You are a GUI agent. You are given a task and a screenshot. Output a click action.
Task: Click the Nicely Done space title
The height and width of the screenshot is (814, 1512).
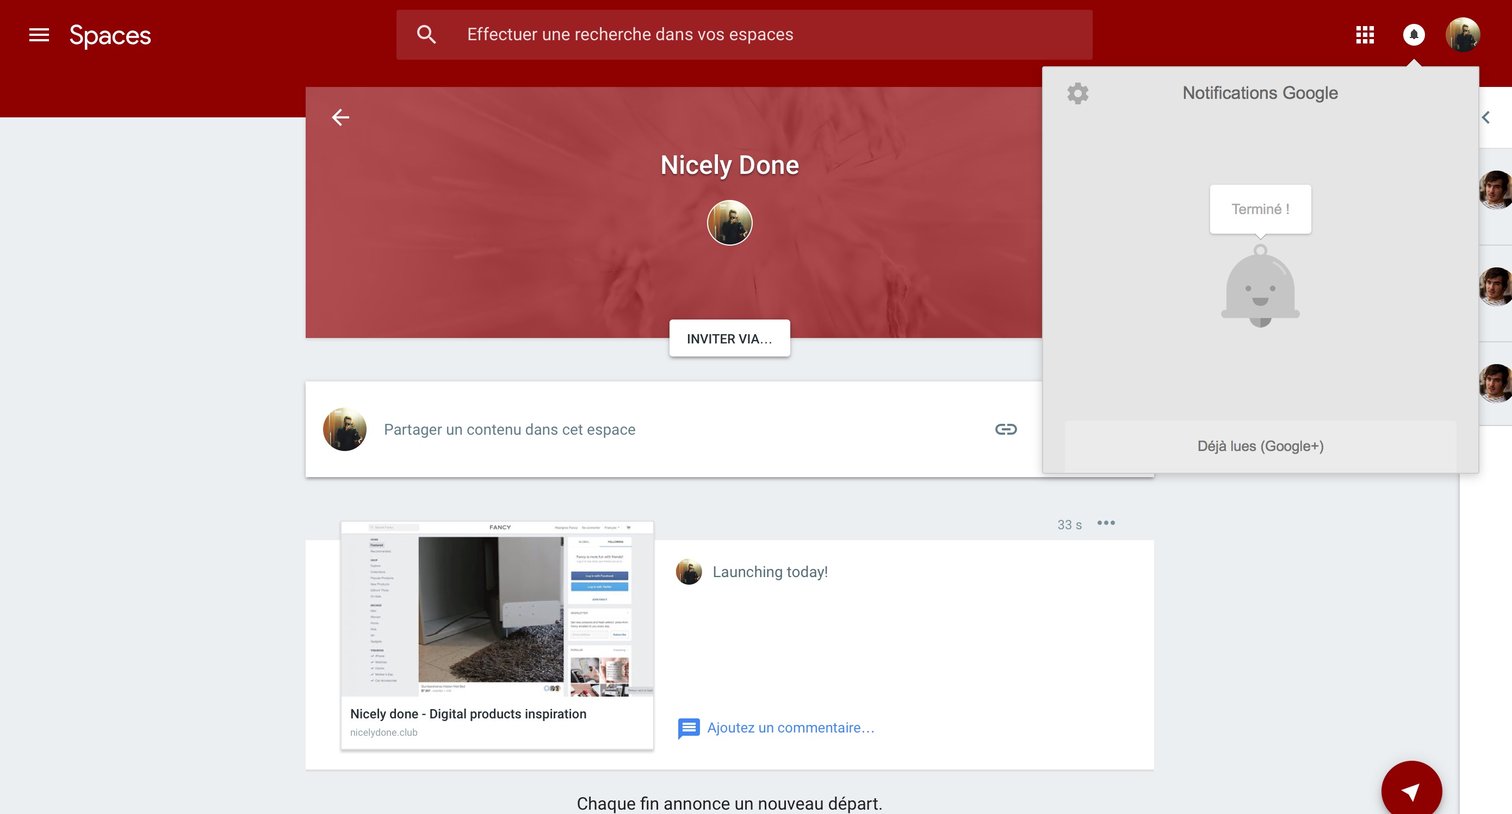pyautogui.click(x=730, y=165)
